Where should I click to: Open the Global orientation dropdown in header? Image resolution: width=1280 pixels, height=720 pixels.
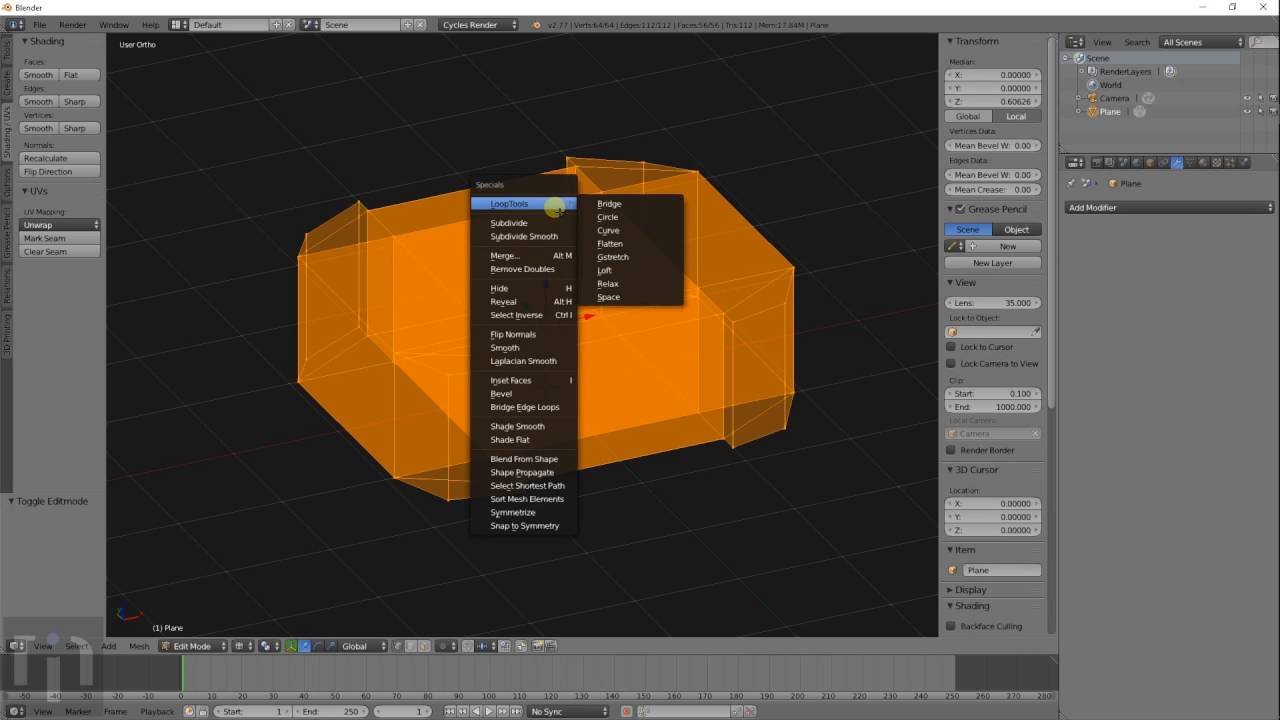361,646
